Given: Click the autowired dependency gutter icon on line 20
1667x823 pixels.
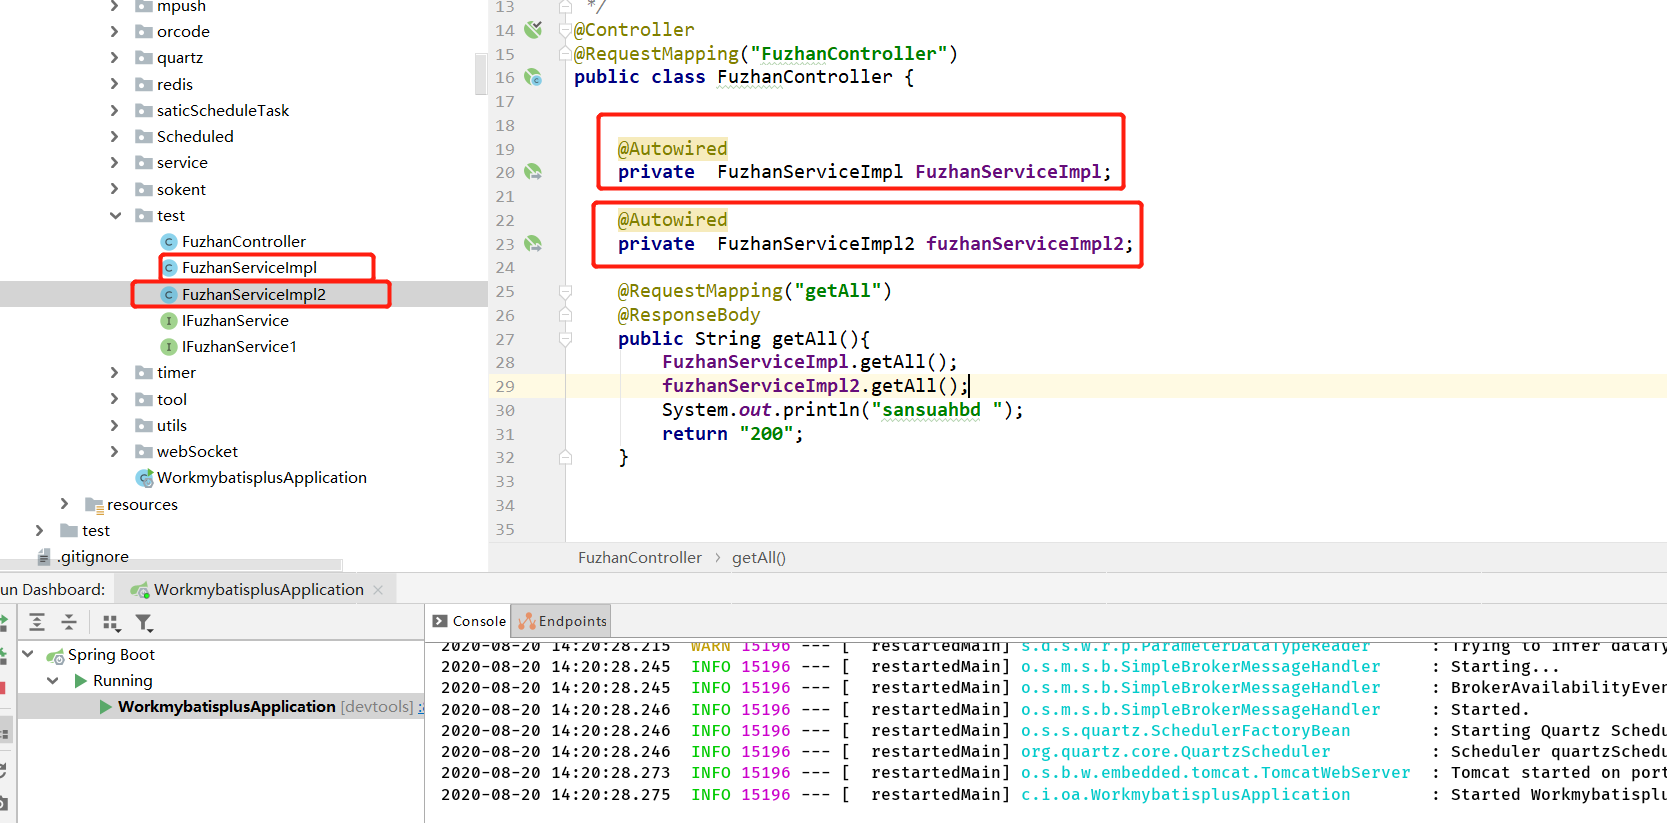Looking at the screenshot, I should (x=533, y=172).
